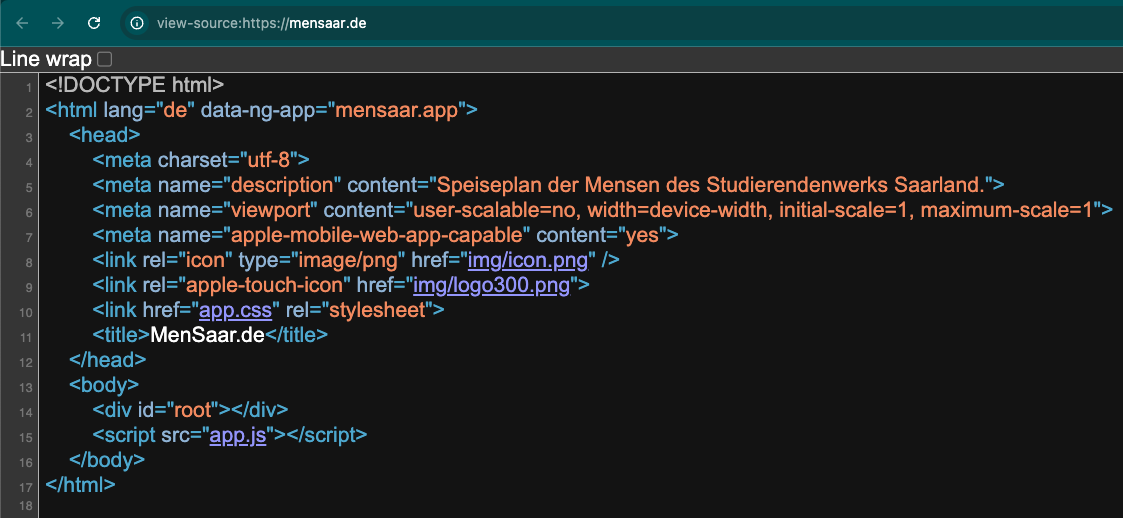Viewport: 1123px width, 518px height.
Task: Click line number 1 in gutter
Action: pyautogui.click(x=28, y=87)
